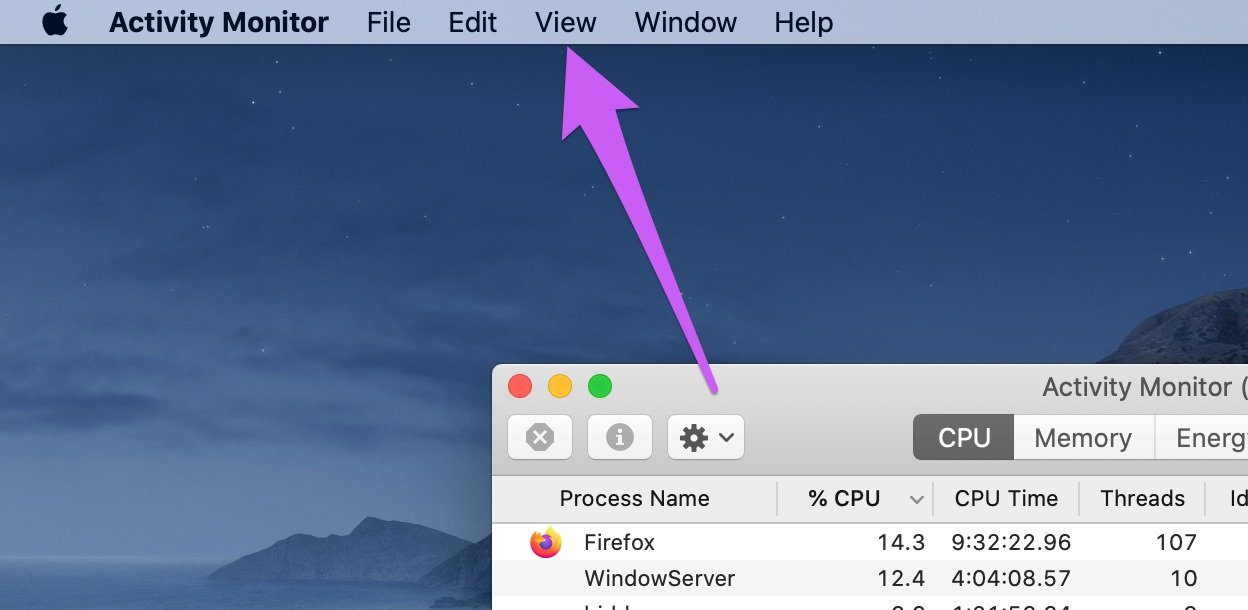The image size is (1248, 610).
Task: Open the Activity Monitor application menu
Action: click(219, 22)
